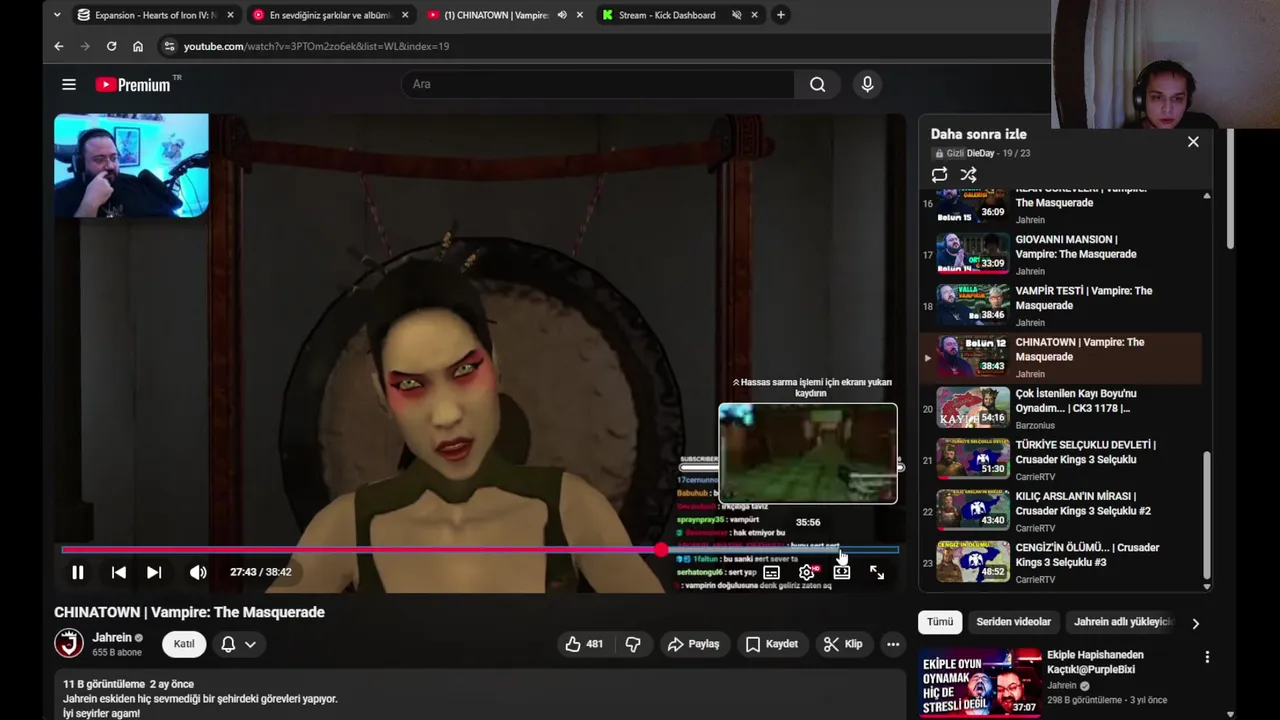Switch to Expansion - Hearts of Iron IV tab
The image size is (1280, 720).
[156, 15]
